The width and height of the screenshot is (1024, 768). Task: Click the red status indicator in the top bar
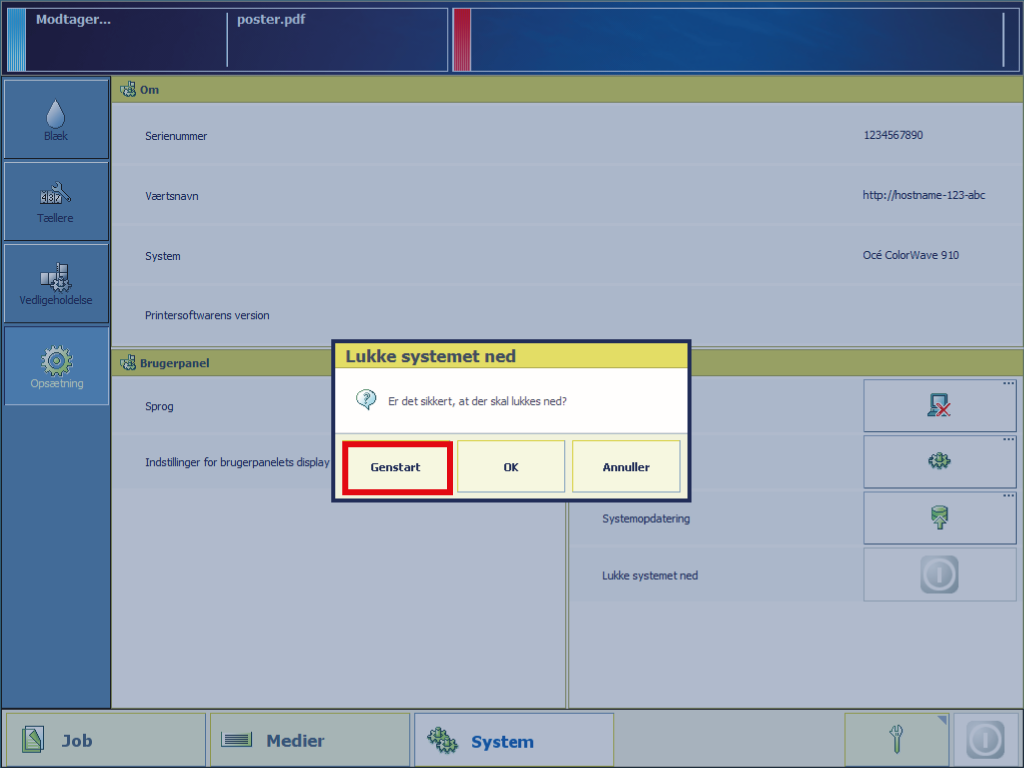click(x=462, y=39)
